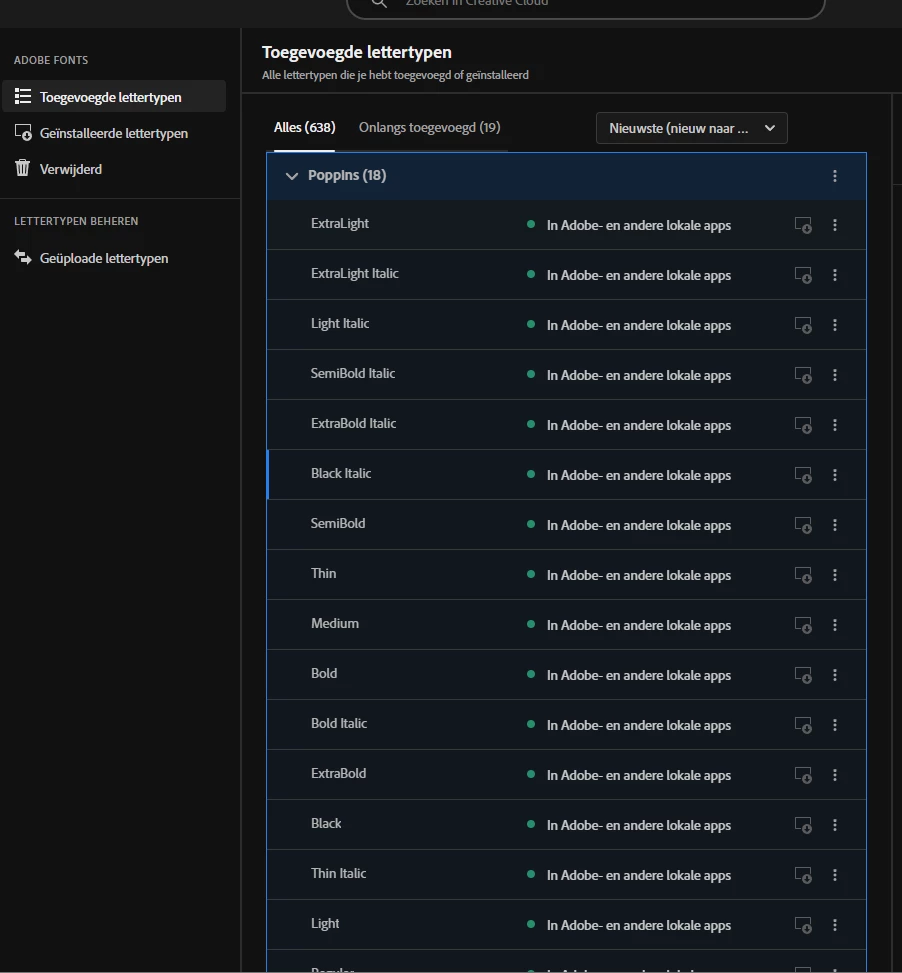This screenshot has height=973, width=902.
Task: Click the install icon for ExtraLight
Action: pyautogui.click(x=803, y=225)
